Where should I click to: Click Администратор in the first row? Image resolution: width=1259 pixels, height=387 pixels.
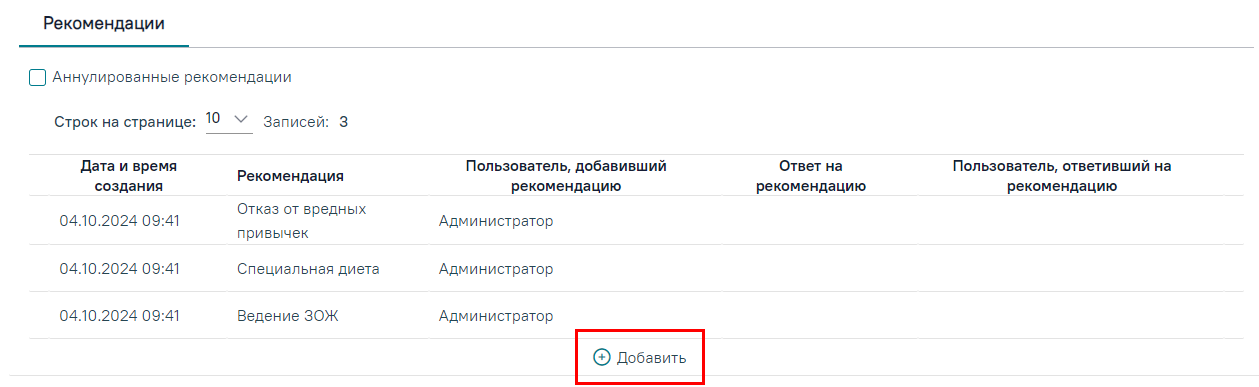(496, 221)
